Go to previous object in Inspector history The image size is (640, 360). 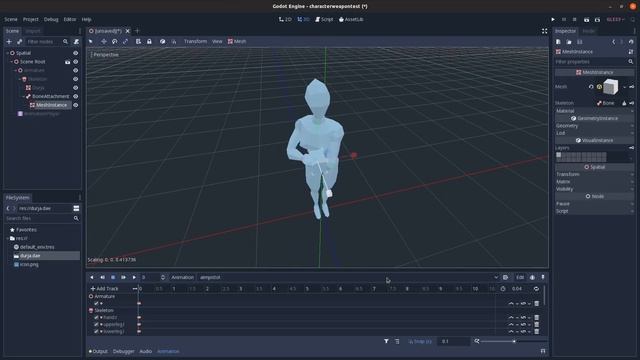coord(613,42)
